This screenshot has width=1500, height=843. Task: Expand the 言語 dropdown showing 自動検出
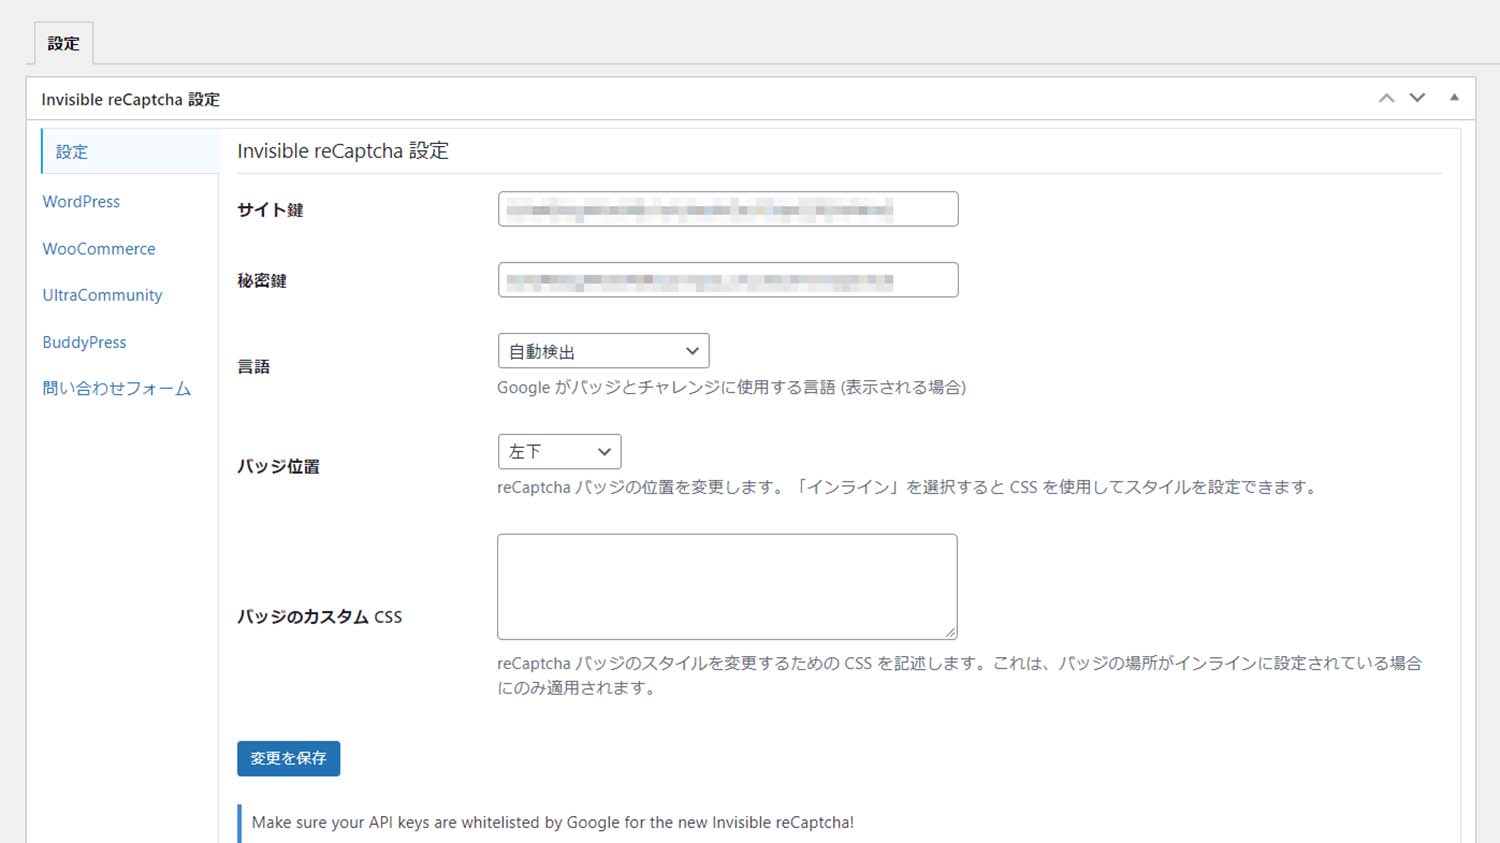(603, 351)
